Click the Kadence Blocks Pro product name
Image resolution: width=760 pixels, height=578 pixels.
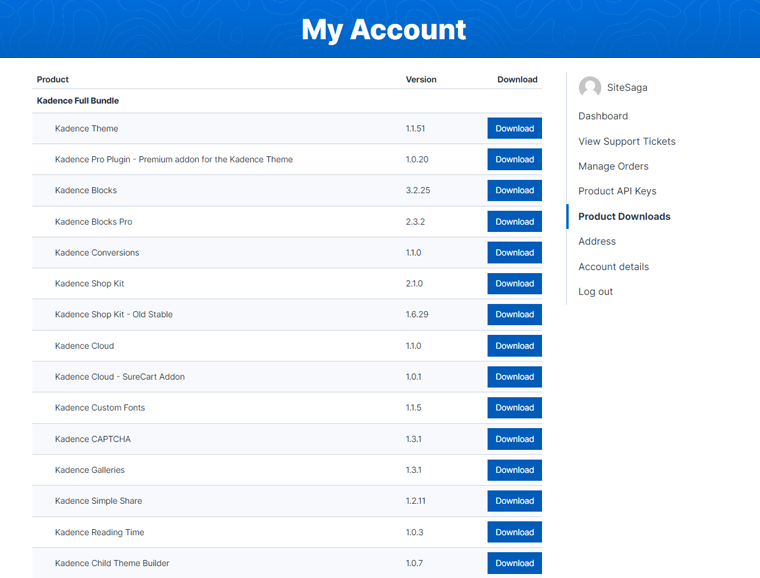[x=94, y=221]
